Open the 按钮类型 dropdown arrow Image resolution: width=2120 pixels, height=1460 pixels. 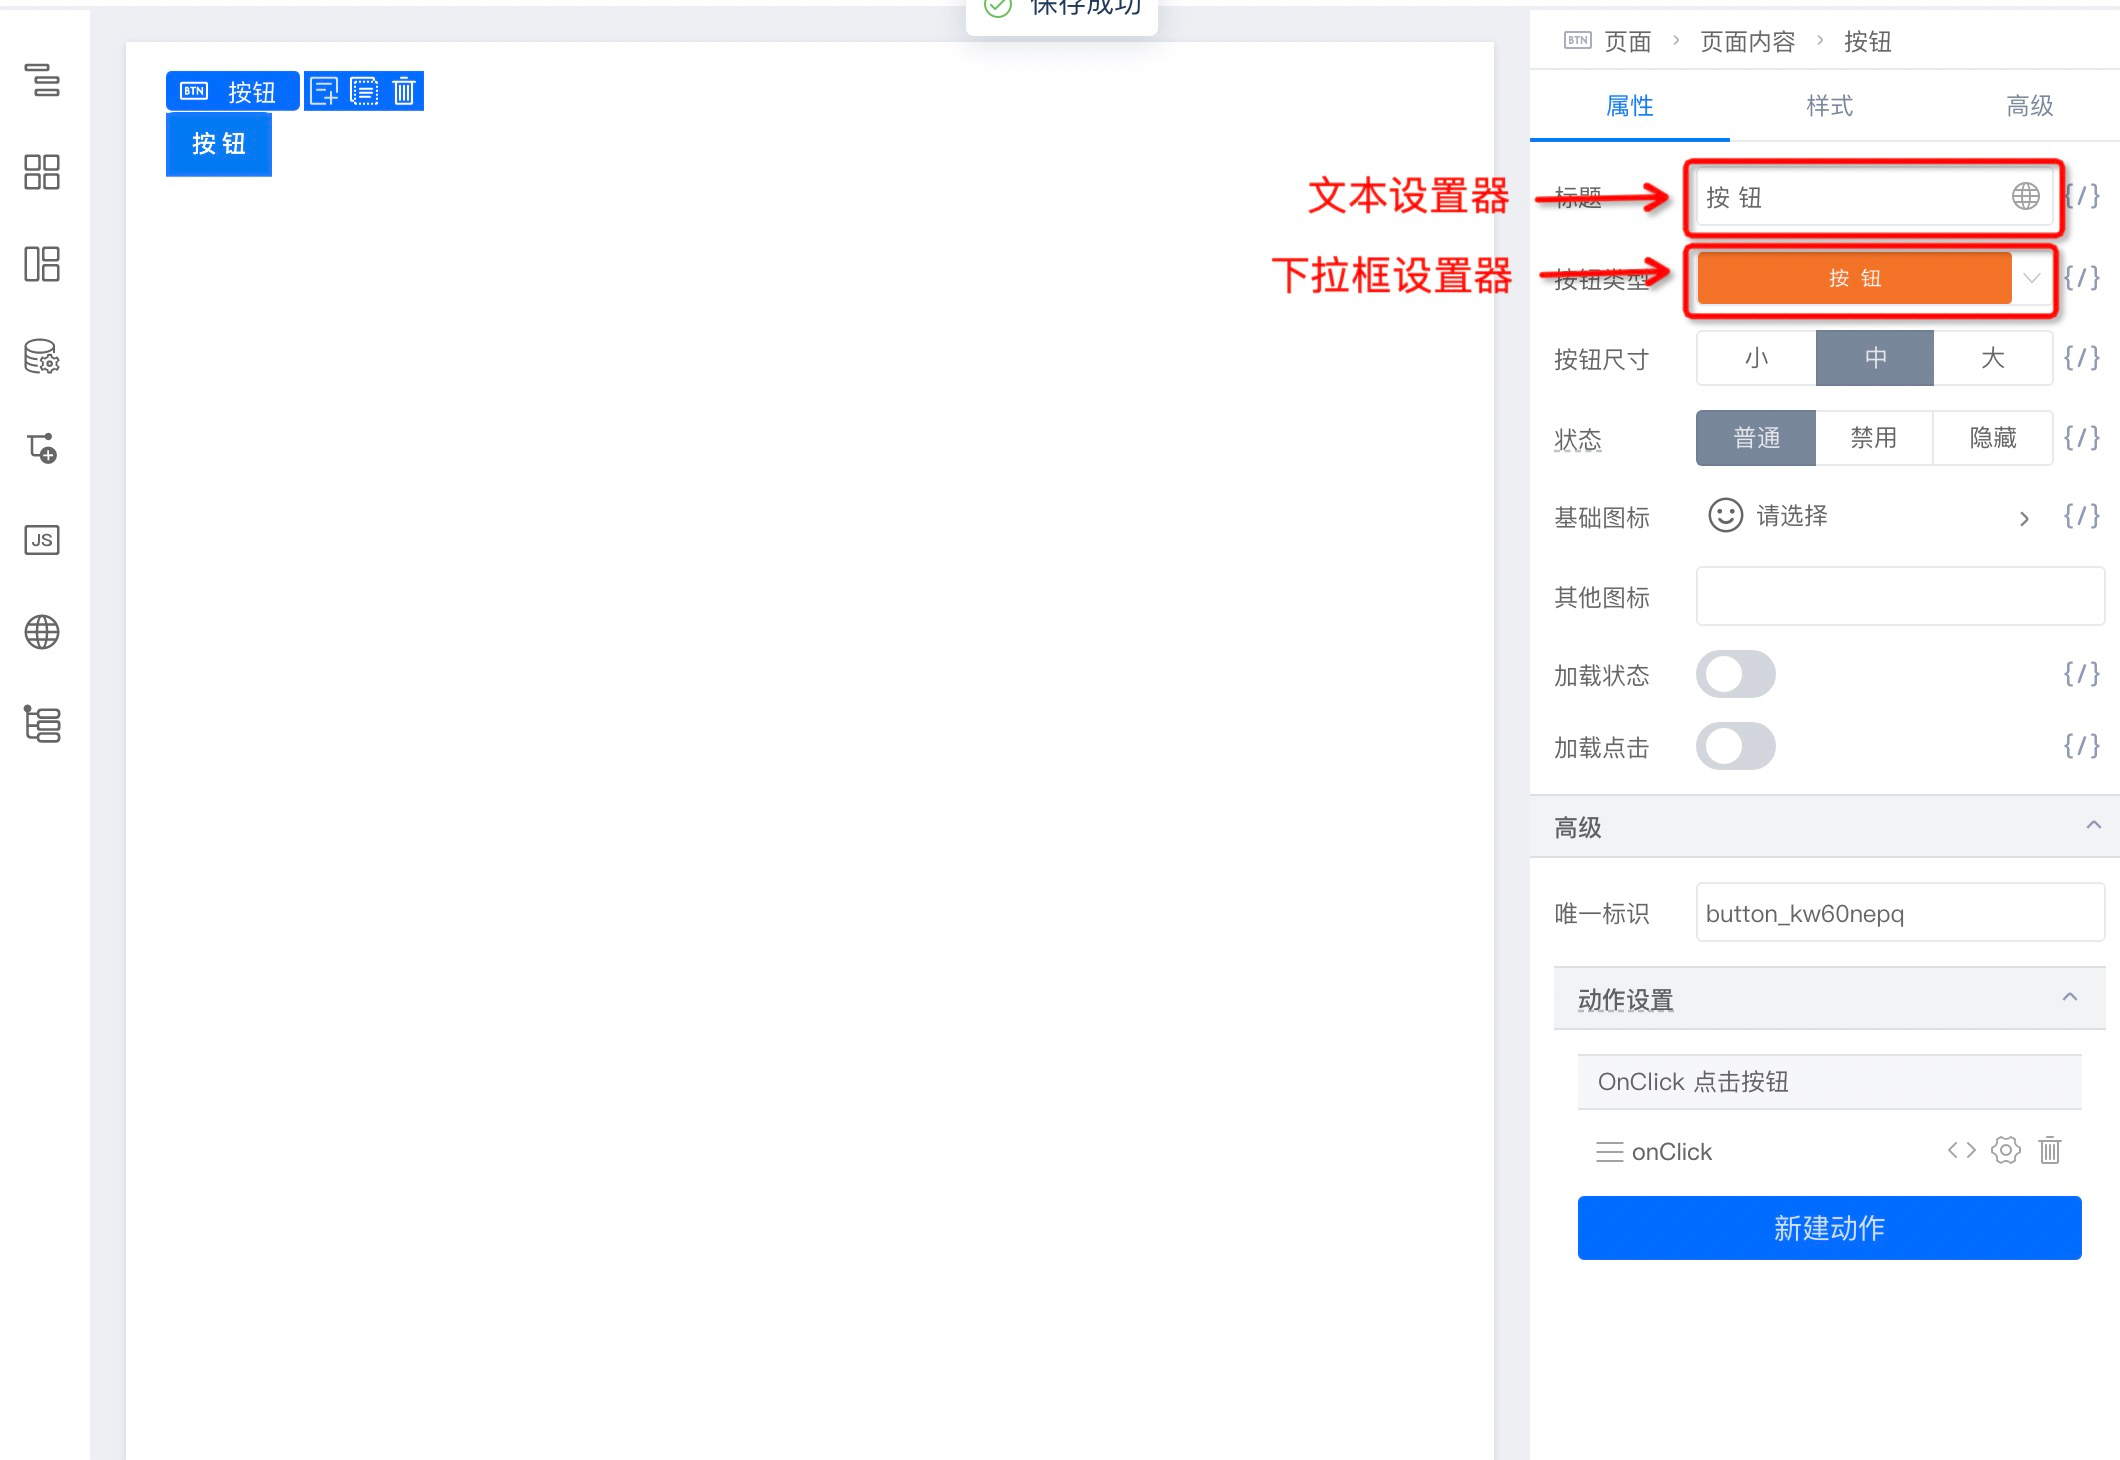tap(2031, 278)
